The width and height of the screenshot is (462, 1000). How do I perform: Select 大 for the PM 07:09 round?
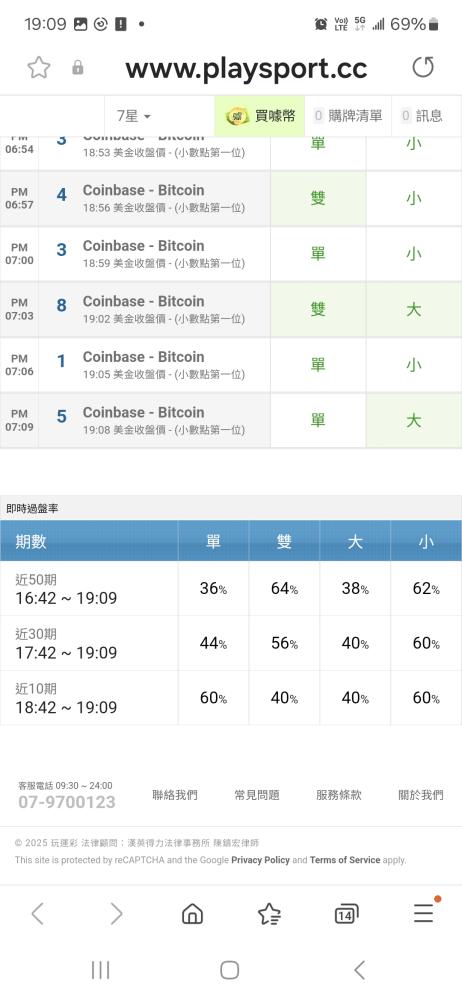(x=414, y=420)
